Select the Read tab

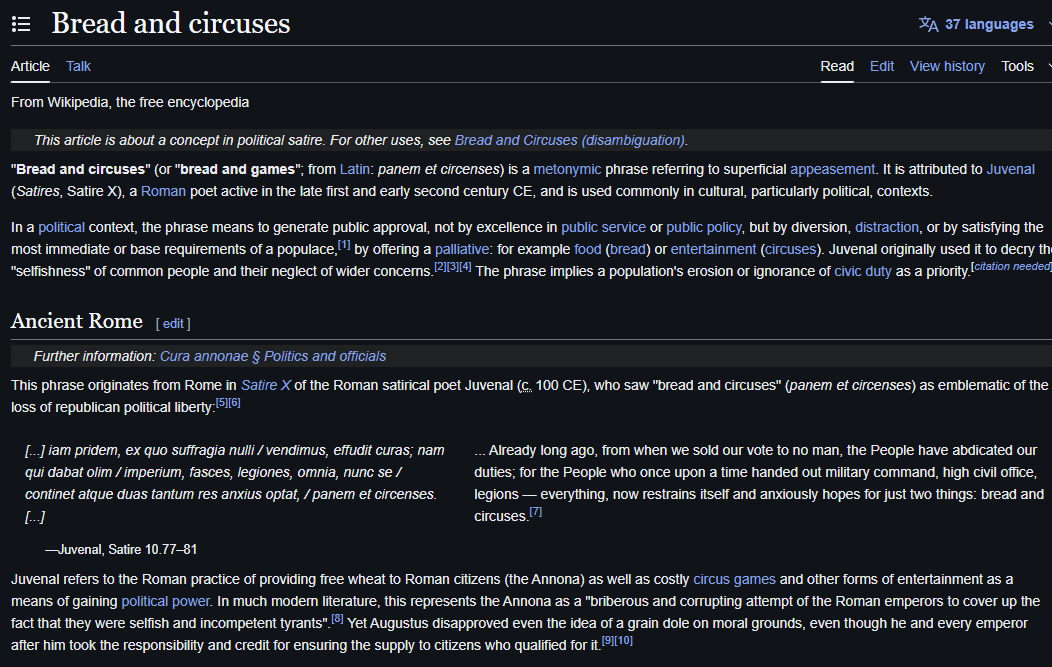(x=837, y=66)
